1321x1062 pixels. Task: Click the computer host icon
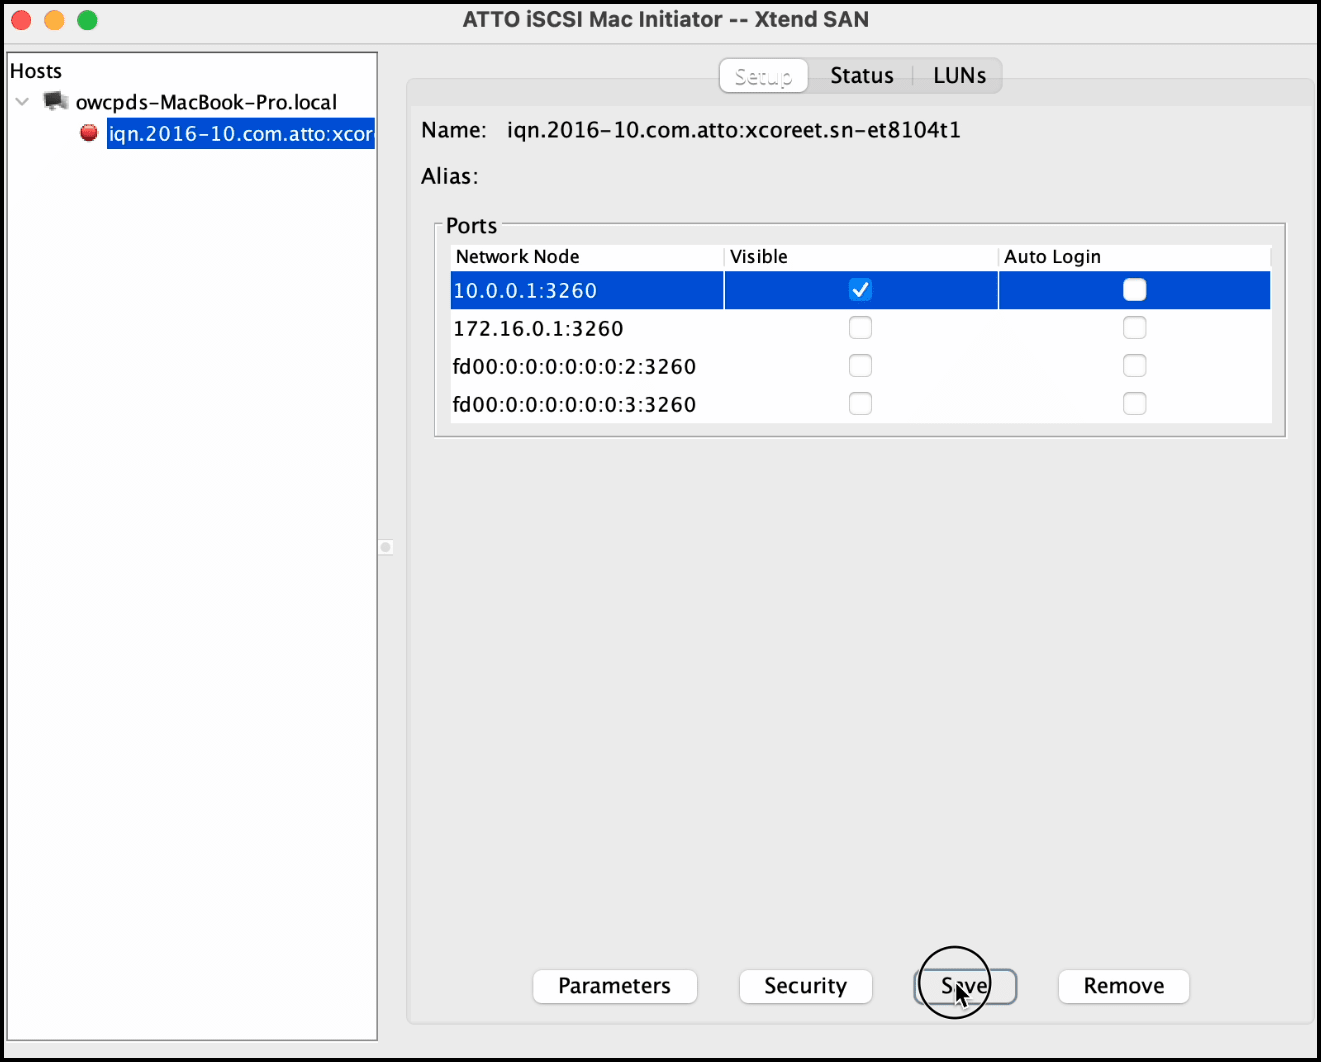point(56,101)
